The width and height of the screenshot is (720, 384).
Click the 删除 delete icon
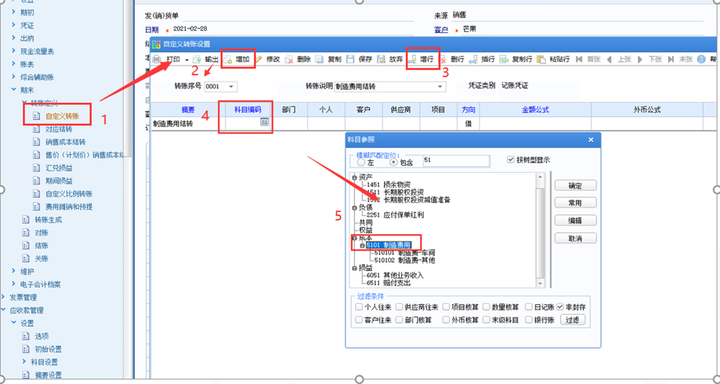point(289,59)
